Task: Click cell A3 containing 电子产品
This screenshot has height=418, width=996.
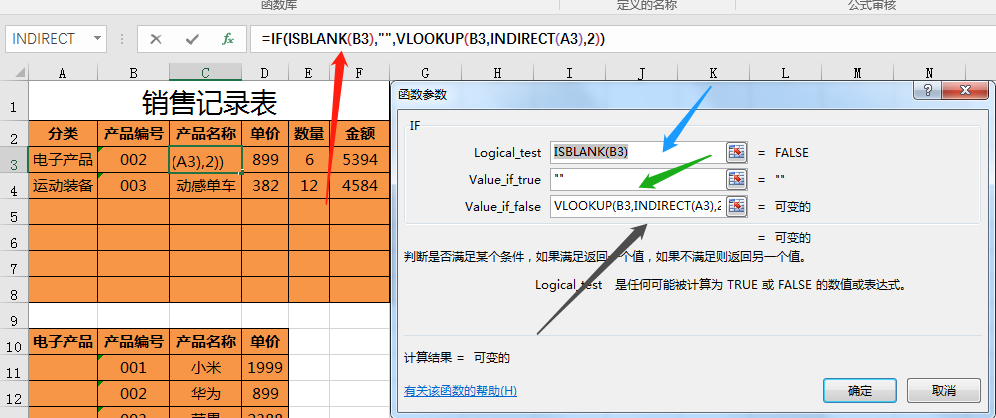Action: [63, 159]
